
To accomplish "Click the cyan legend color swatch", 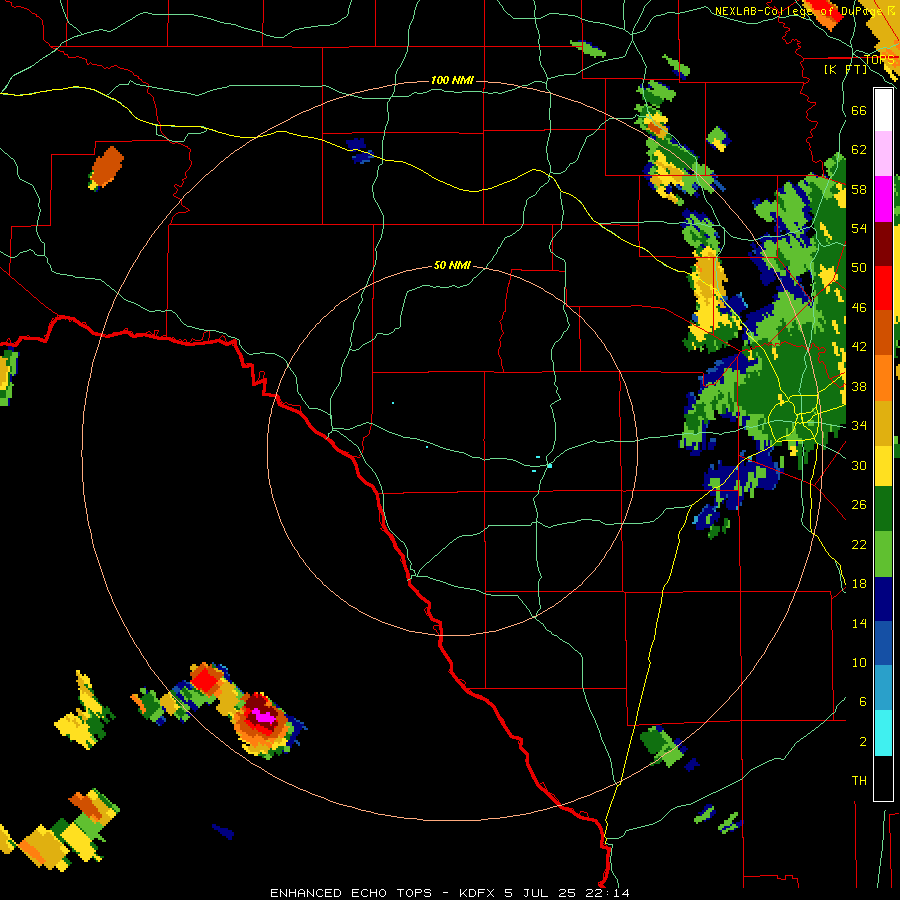I will [883, 733].
